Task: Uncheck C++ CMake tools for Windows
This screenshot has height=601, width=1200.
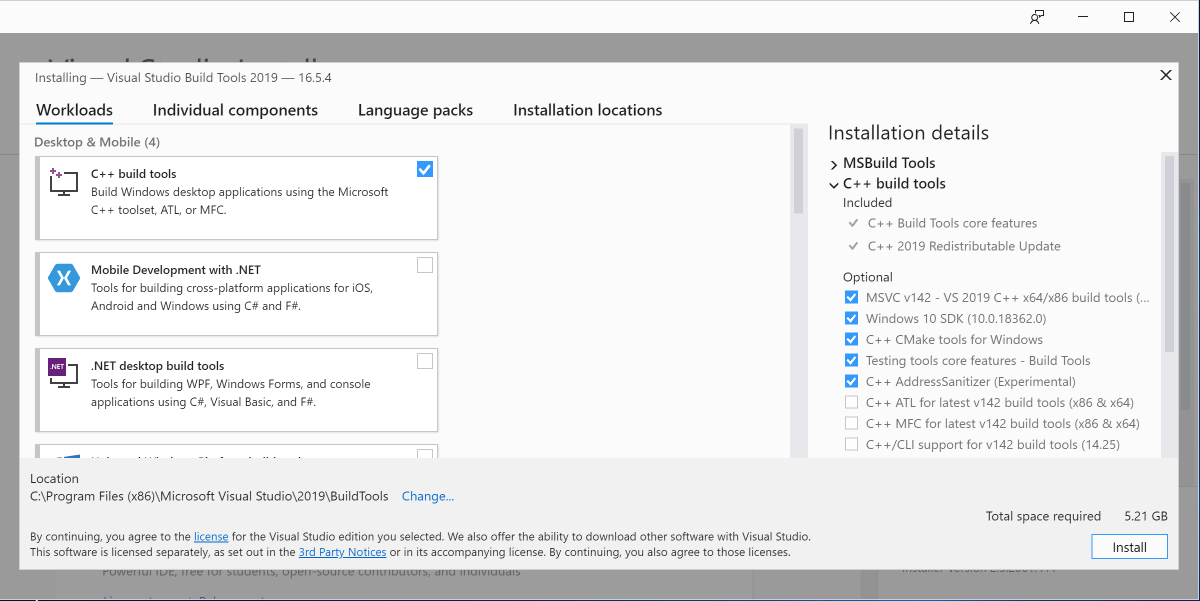Action: click(x=851, y=339)
